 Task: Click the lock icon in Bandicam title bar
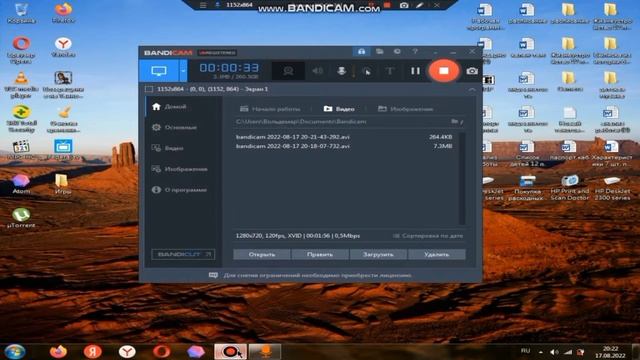coord(362,51)
